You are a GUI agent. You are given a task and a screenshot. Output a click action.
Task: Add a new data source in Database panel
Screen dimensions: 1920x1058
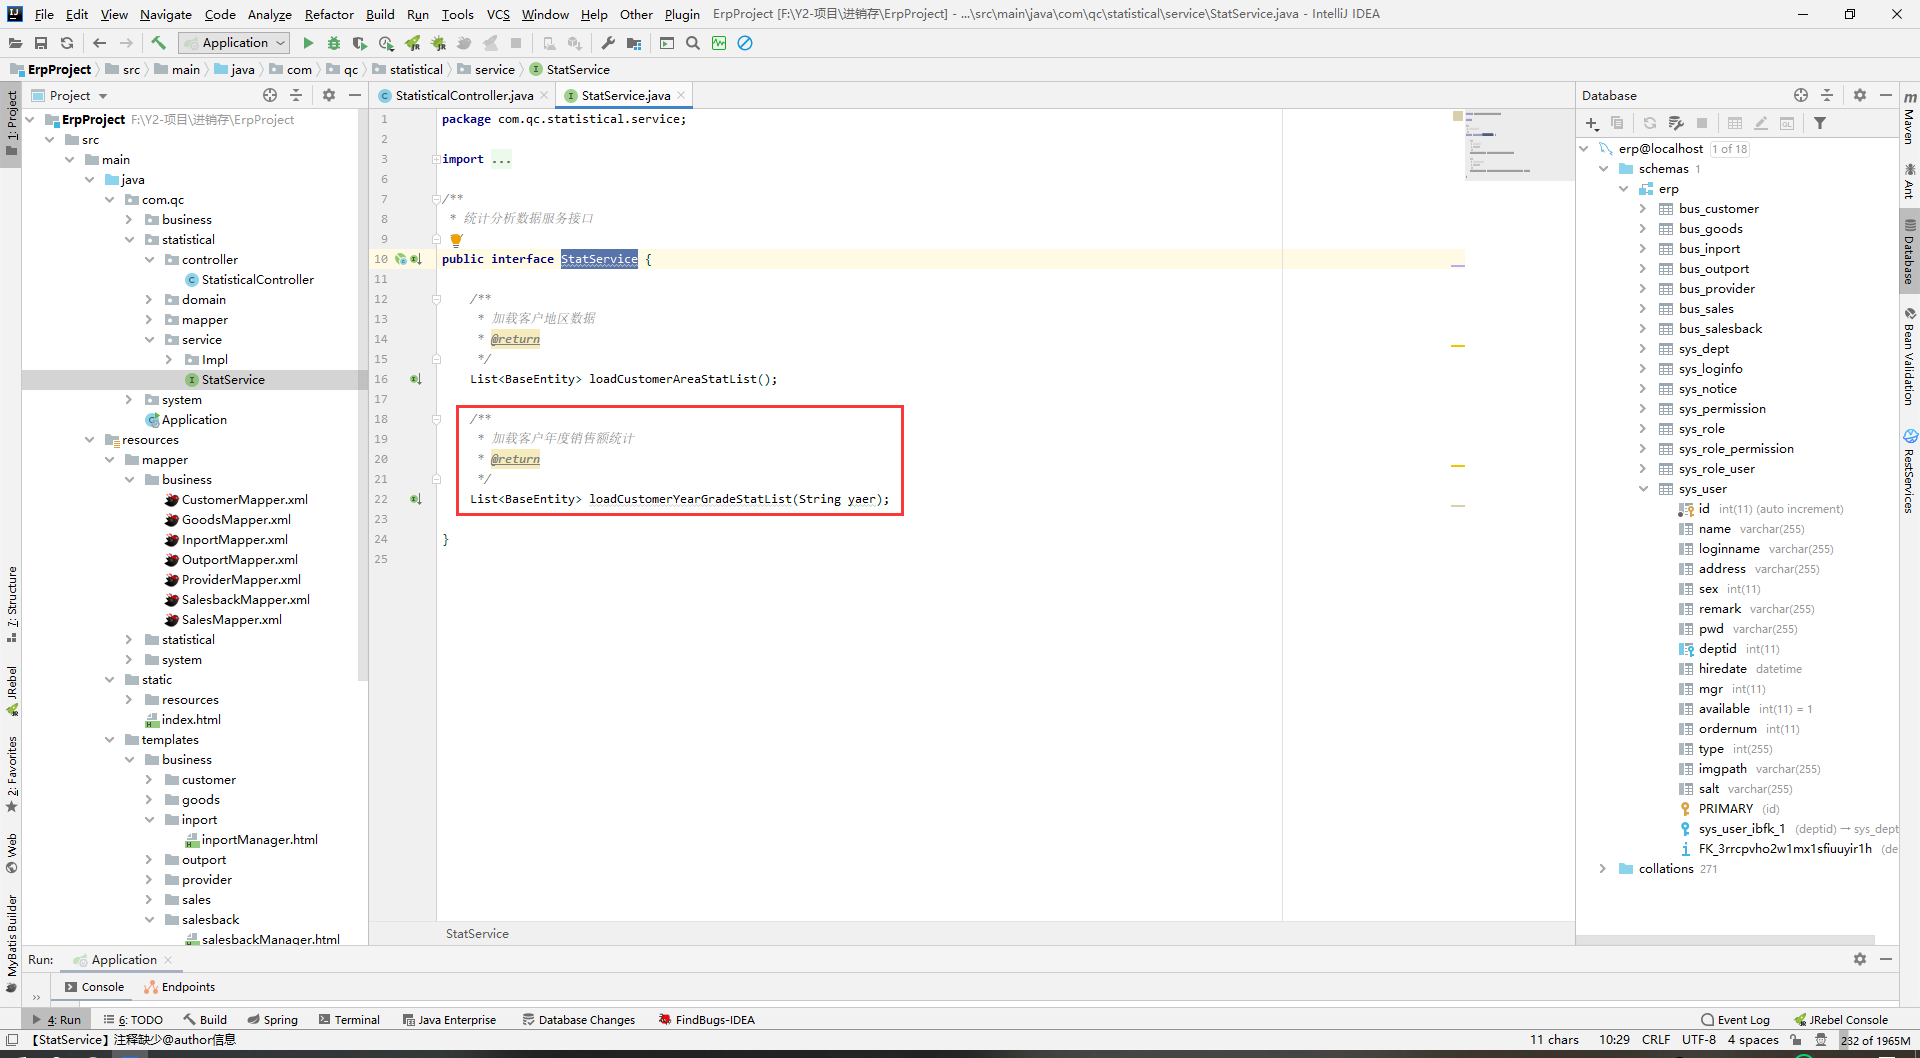click(1591, 123)
